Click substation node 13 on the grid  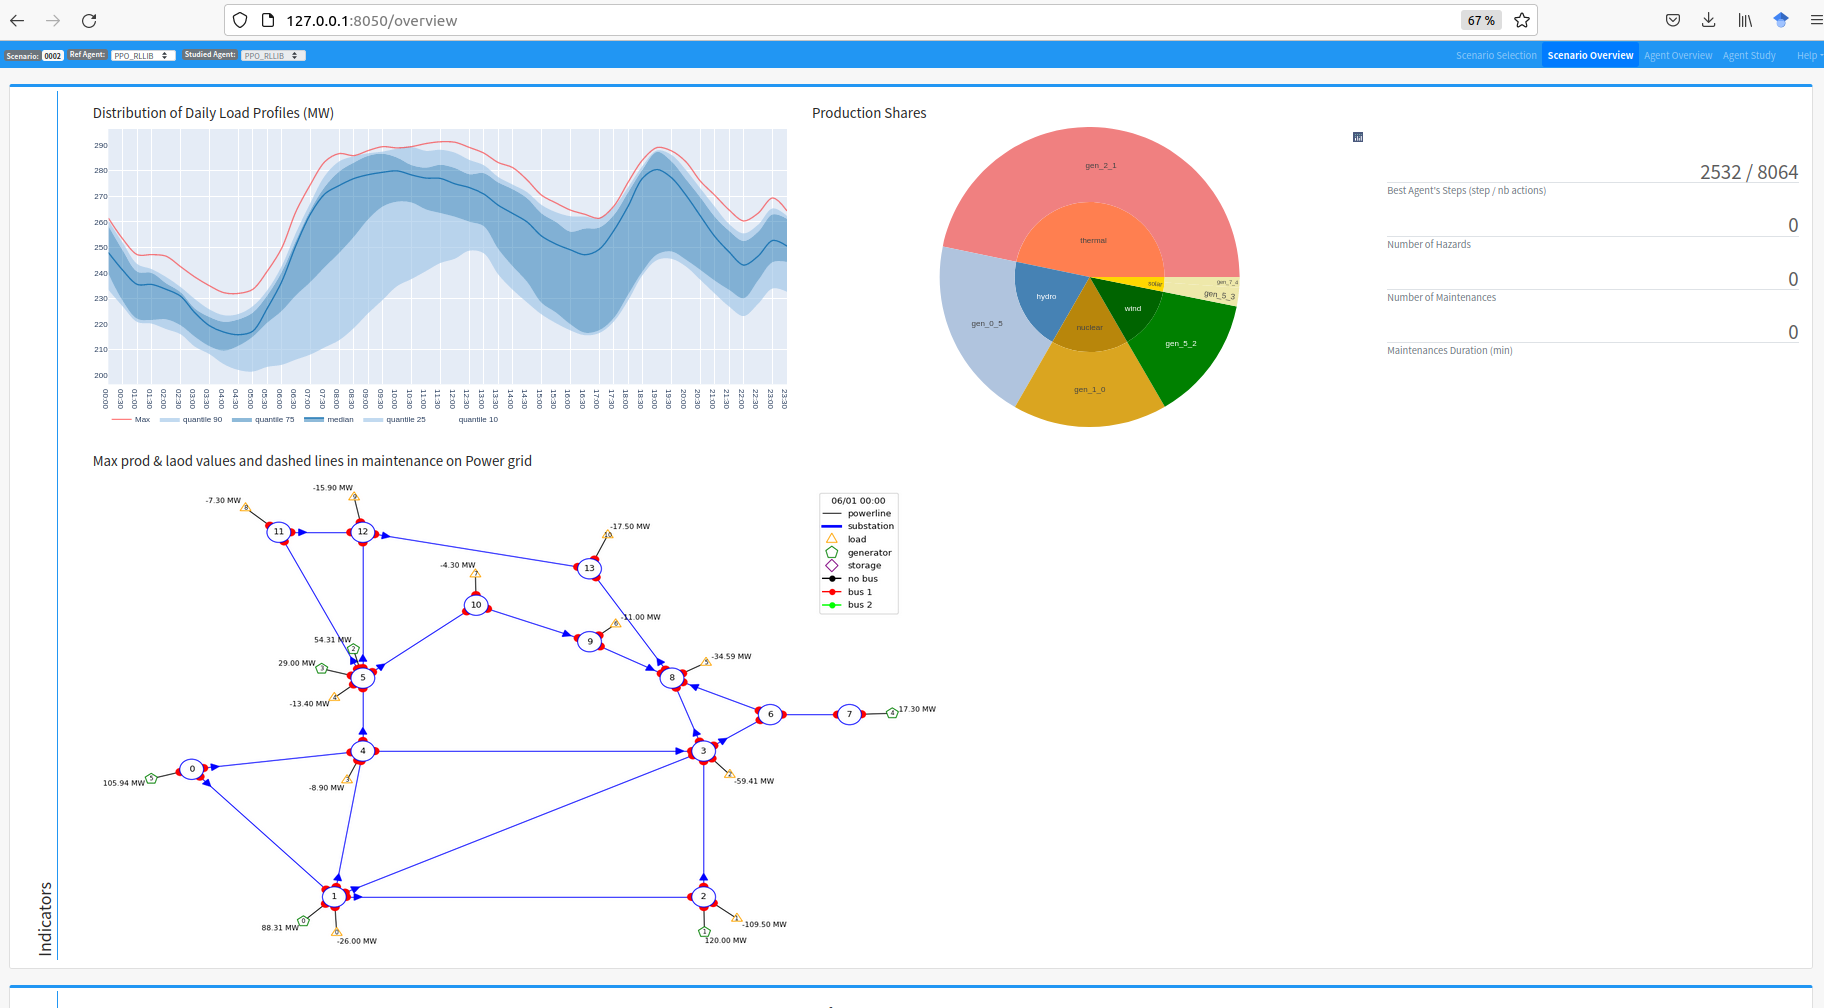[x=589, y=568]
